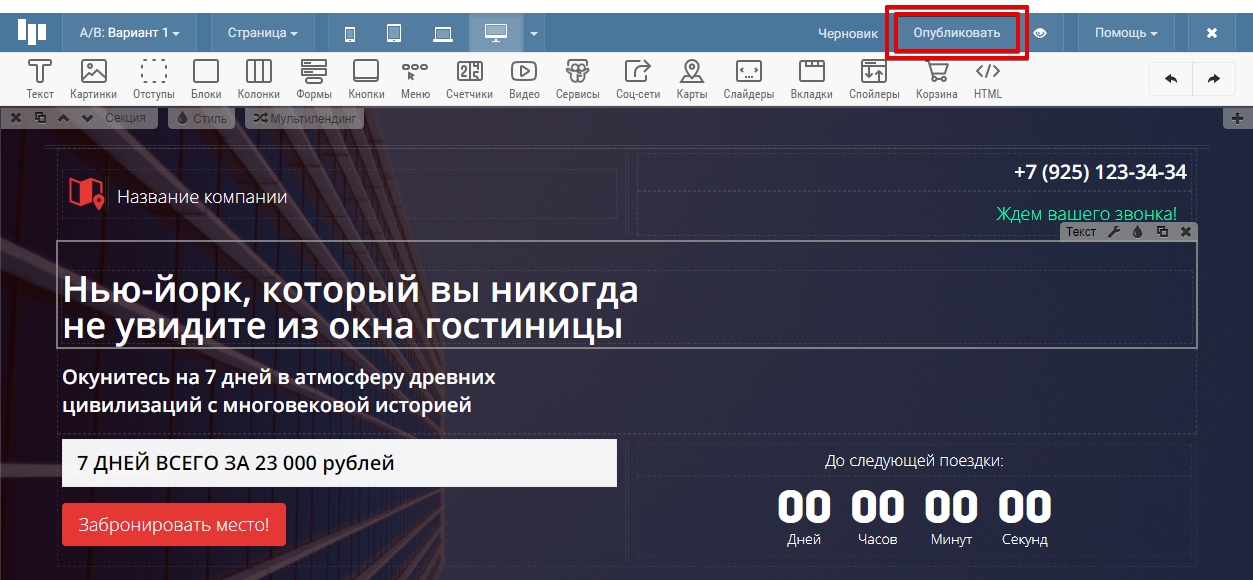Click the Счетчики counter tool
This screenshot has height=580, width=1253.
point(469,79)
